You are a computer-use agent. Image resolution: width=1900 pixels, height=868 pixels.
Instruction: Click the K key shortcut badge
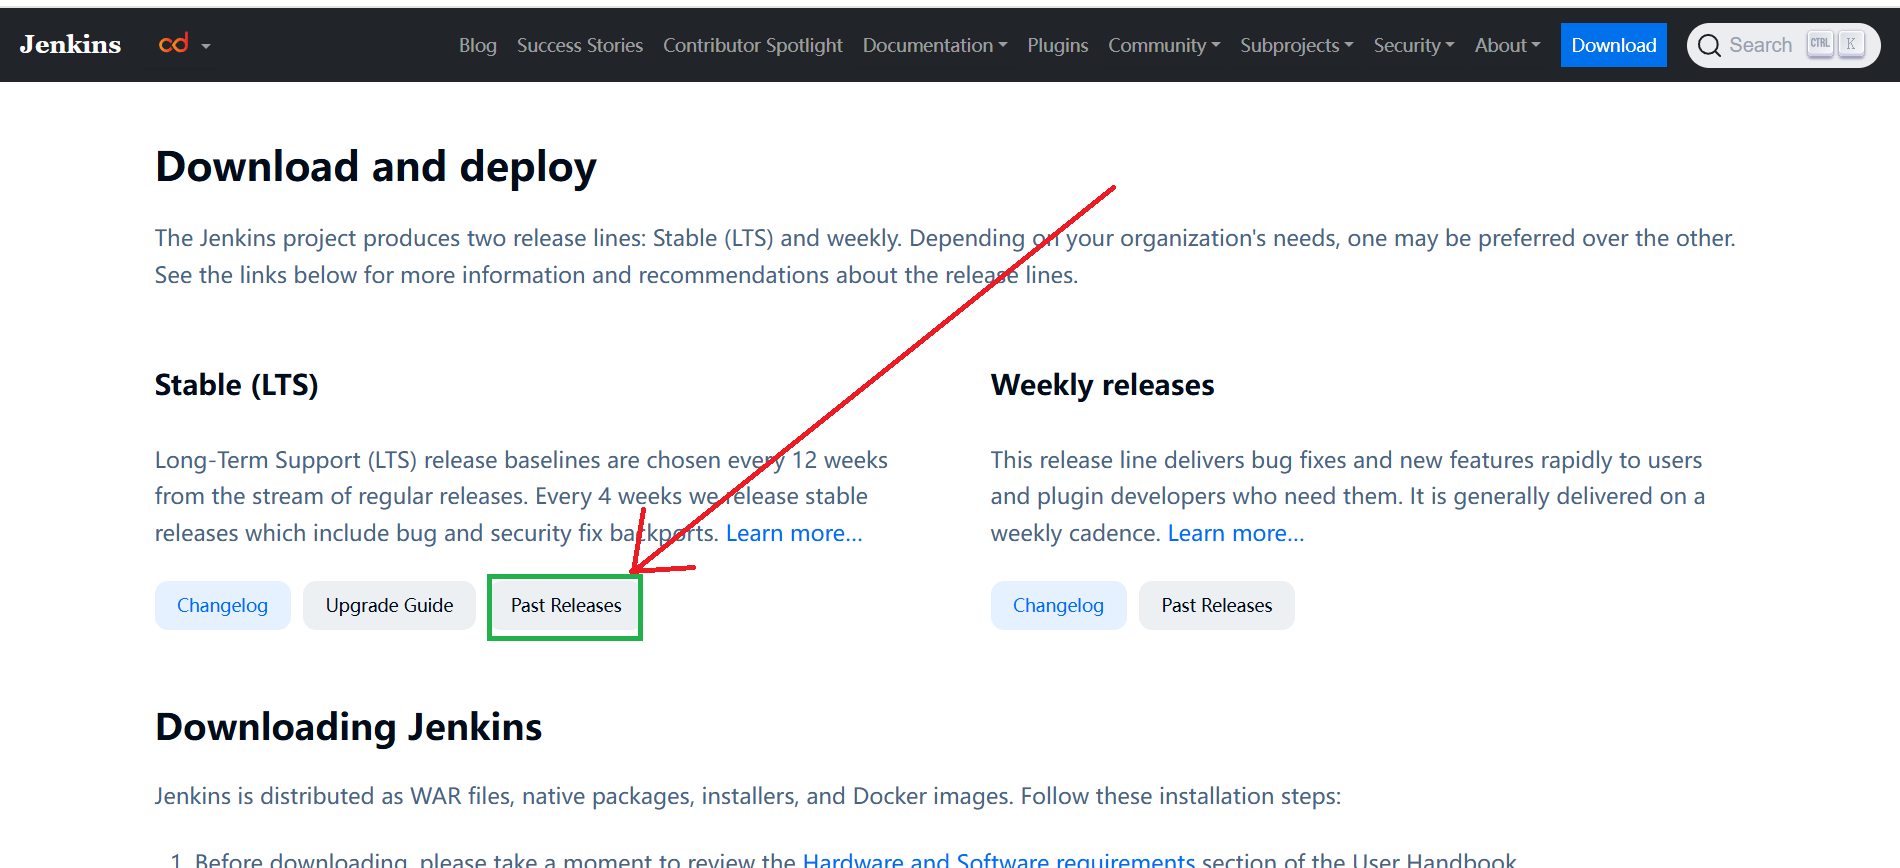pyautogui.click(x=1851, y=44)
